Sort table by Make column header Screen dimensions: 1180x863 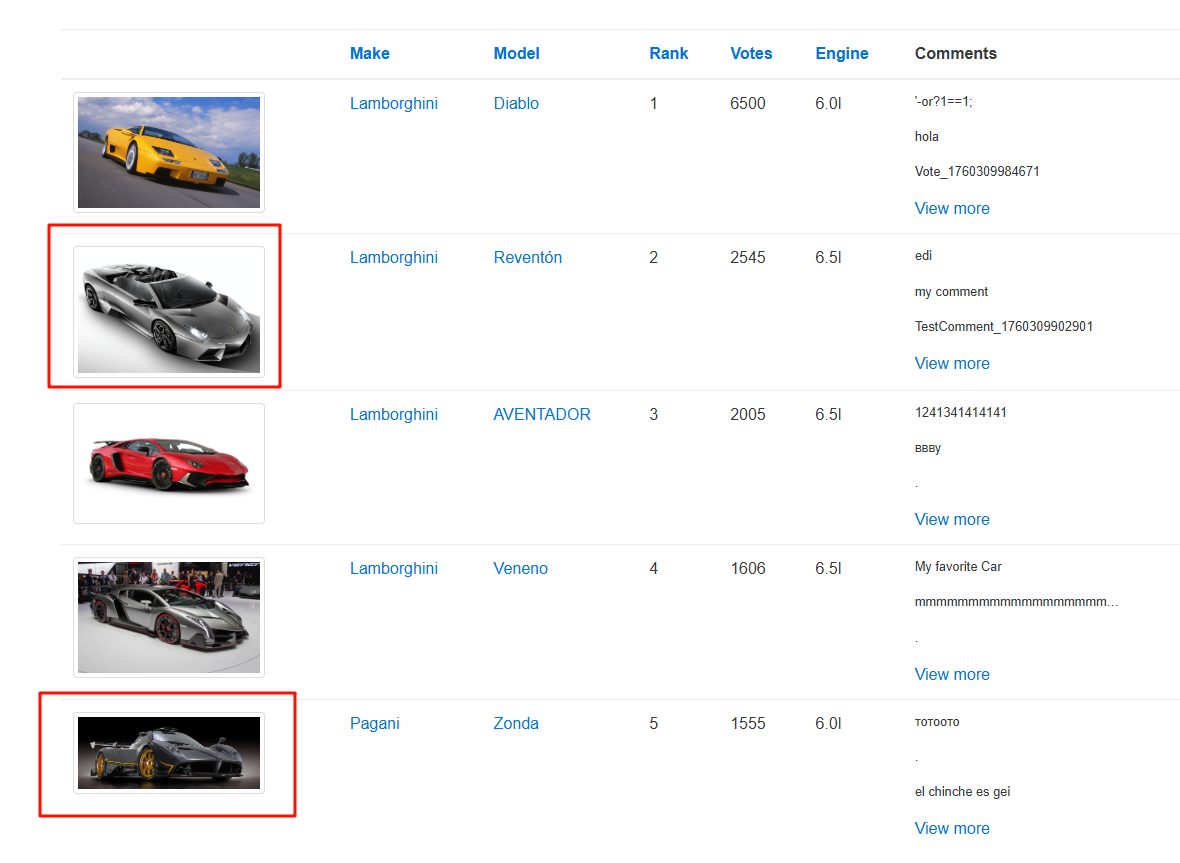coord(369,54)
